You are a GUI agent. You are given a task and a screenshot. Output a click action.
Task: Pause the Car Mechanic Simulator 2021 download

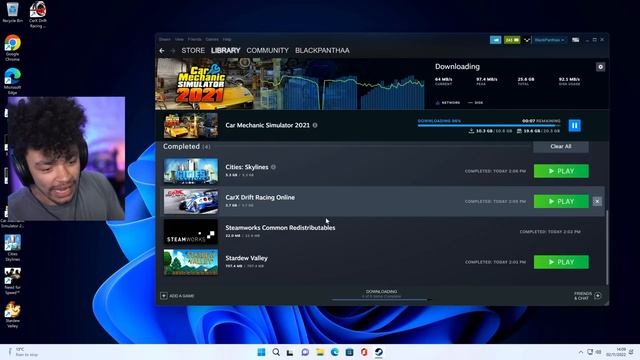(574, 125)
